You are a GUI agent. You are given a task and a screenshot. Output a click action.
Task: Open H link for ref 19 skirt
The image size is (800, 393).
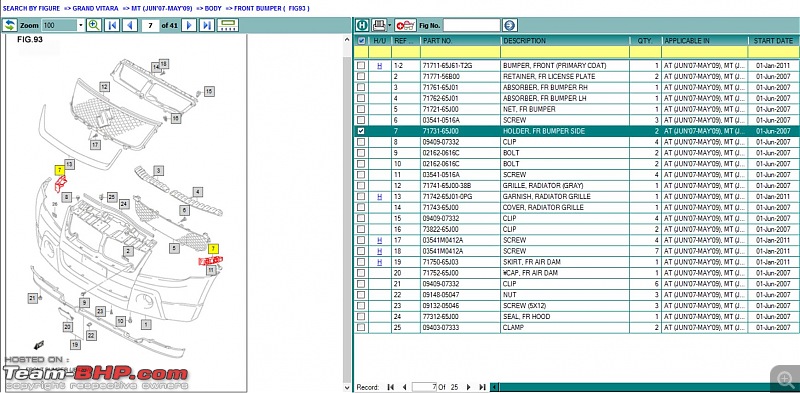(380, 262)
